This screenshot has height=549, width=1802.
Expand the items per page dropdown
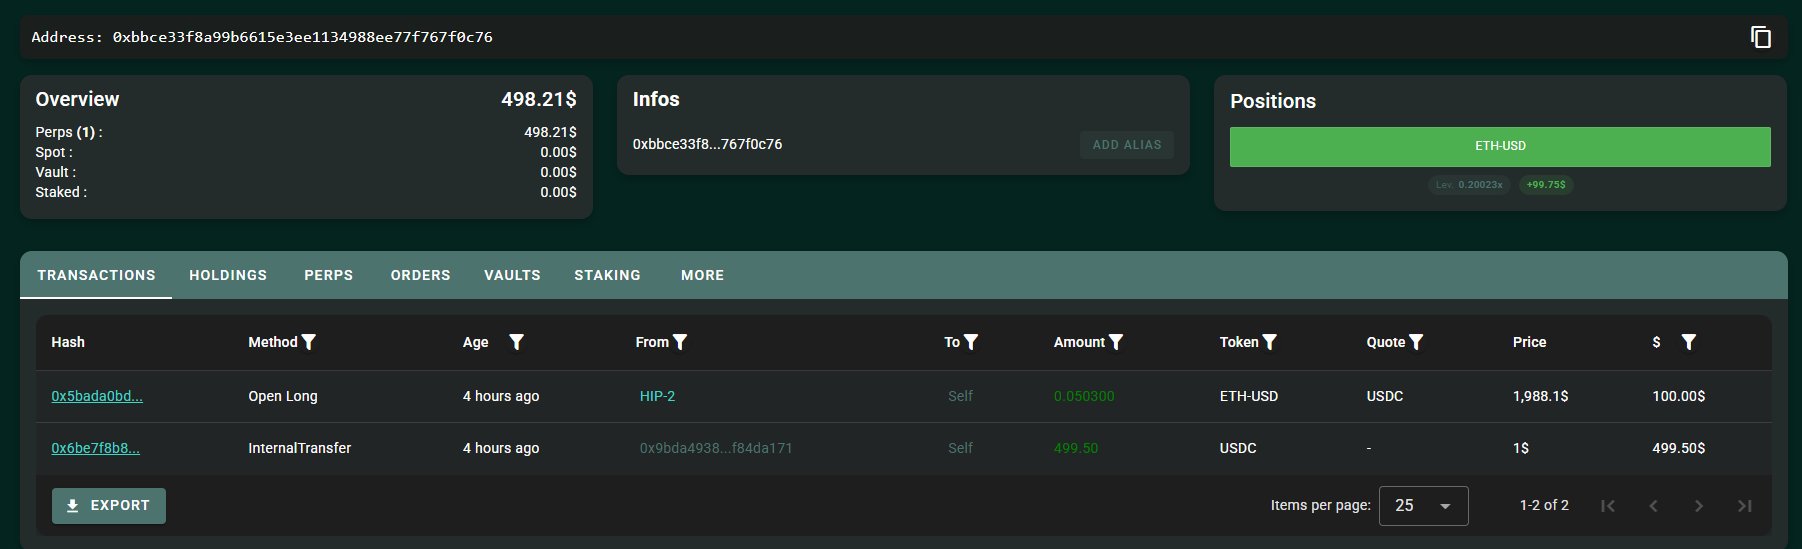(1423, 506)
